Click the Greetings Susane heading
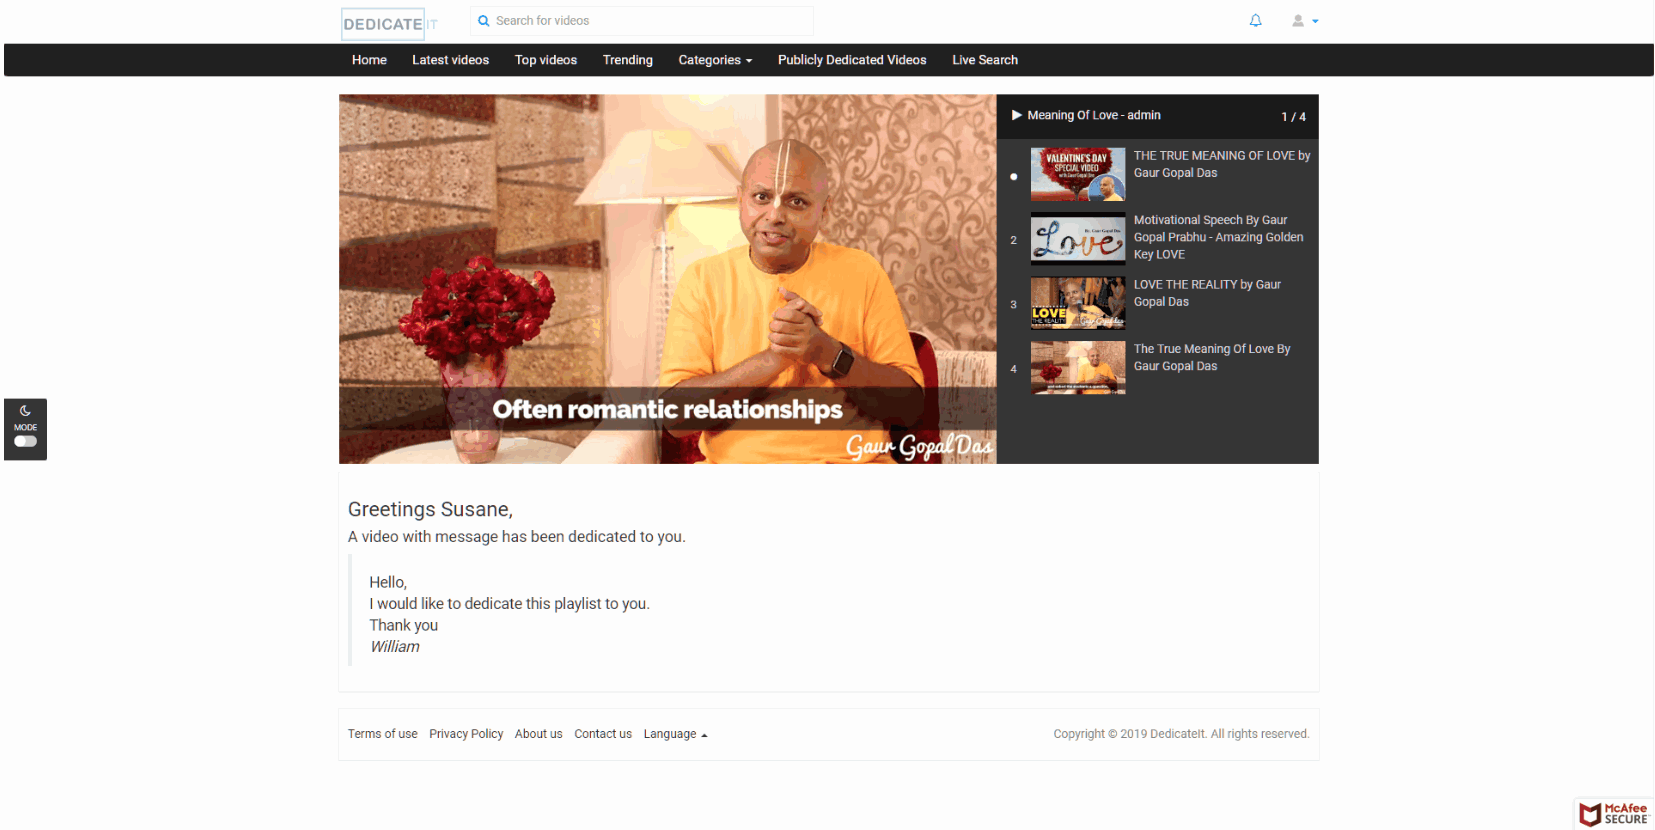The width and height of the screenshot is (1655, 830). (x=430, y=510)
